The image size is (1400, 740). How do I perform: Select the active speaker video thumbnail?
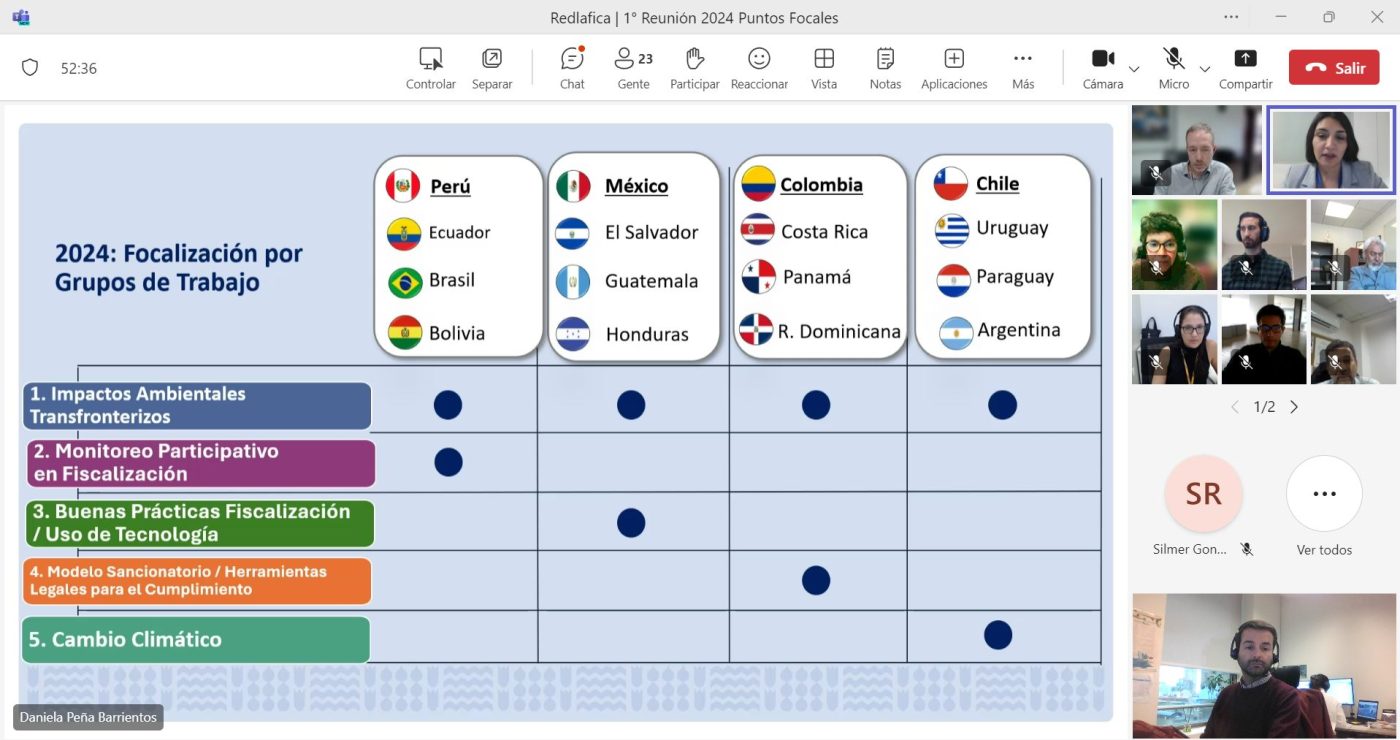(x=1330, y=150)
